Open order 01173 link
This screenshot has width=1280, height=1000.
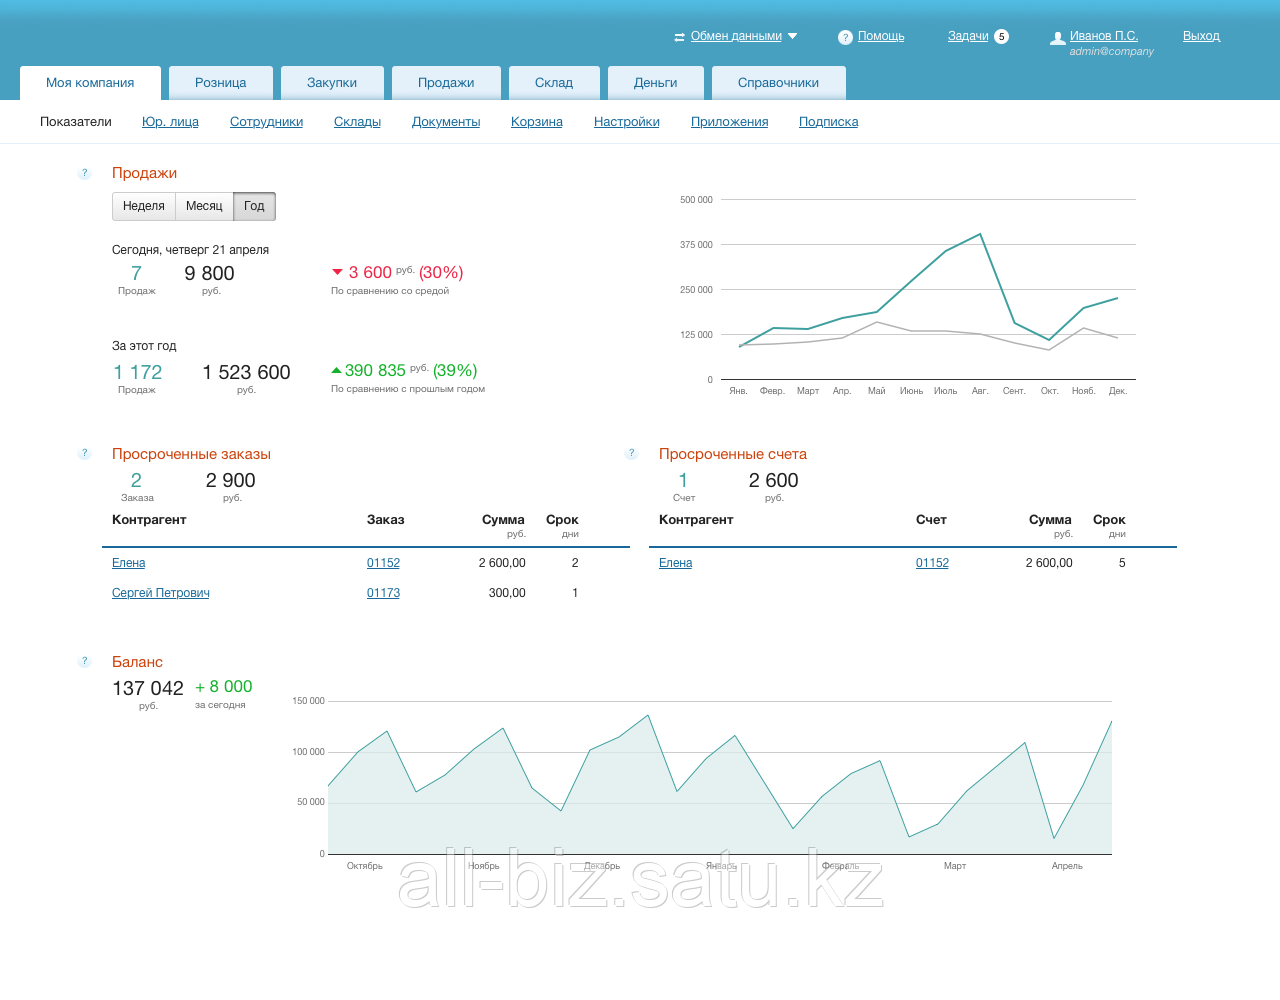(x=383, y=593)
